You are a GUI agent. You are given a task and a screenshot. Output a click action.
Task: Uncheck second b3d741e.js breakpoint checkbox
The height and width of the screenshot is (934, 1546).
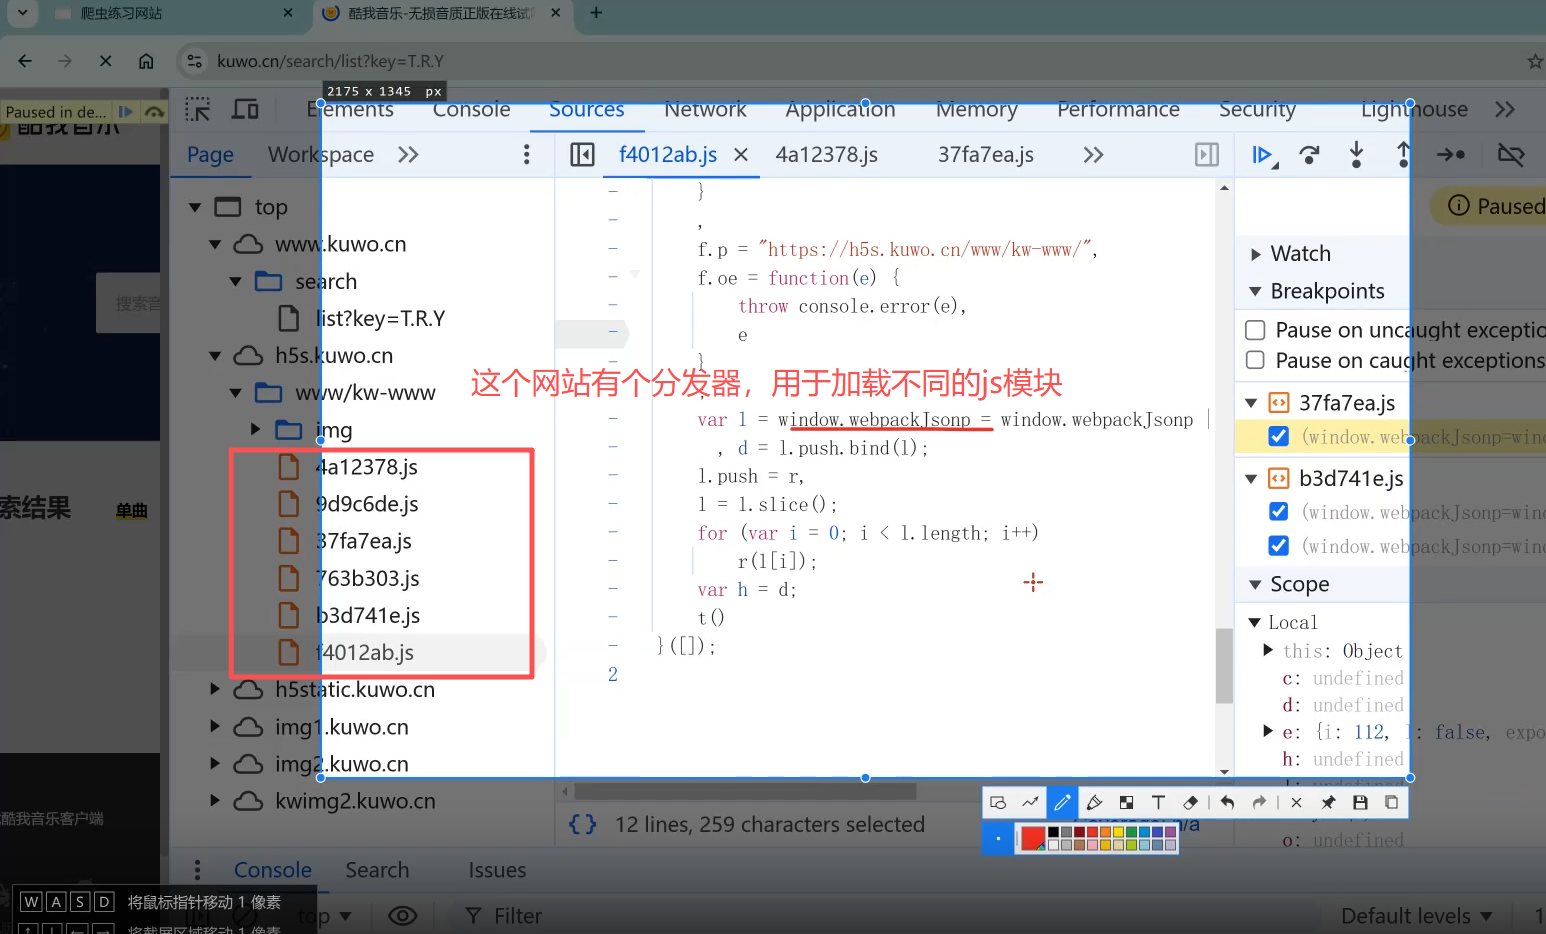pyautogui.click(x=1278, y=545)
